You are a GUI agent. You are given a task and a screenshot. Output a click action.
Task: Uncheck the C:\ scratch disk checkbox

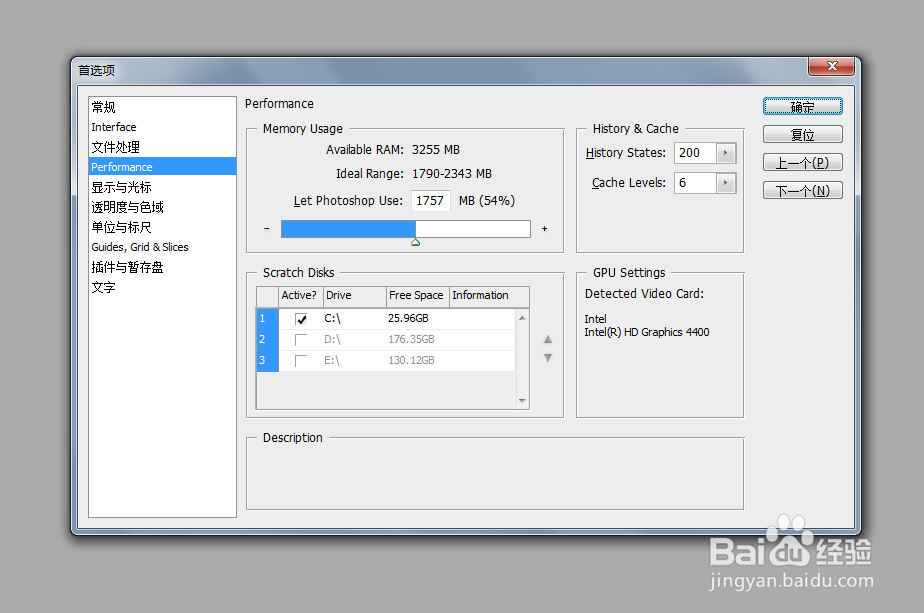(x=301, y=319)
